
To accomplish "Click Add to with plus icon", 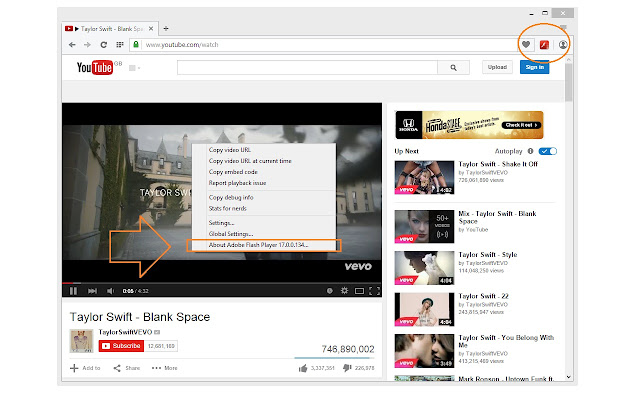I will pos(85,368).
